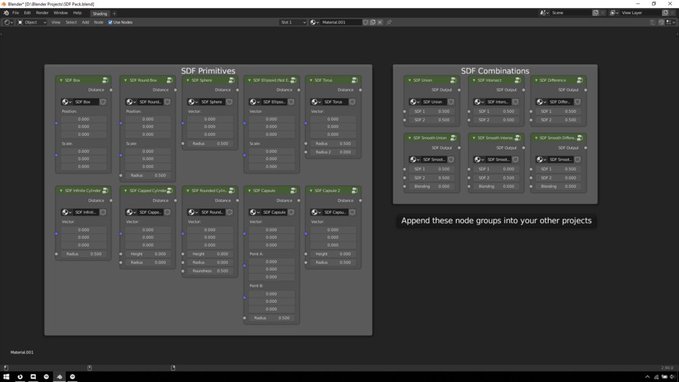
Task: Toggle the Use Nodes checkbox
Action: pyautogui.click(x=110, y=22)
